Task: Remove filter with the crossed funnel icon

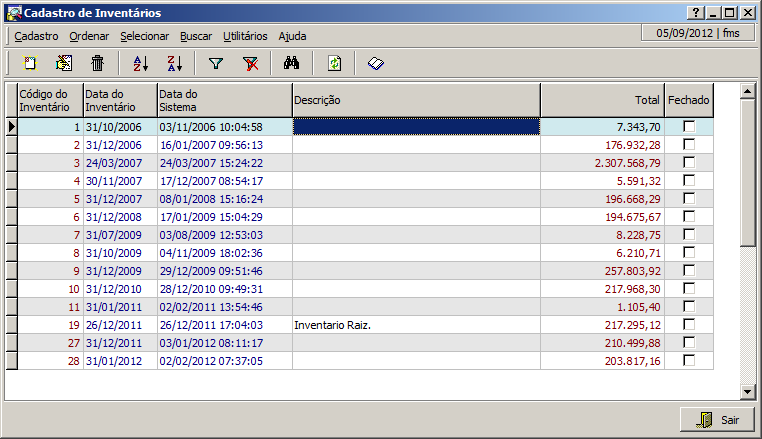Action: [x=251, y=64]
